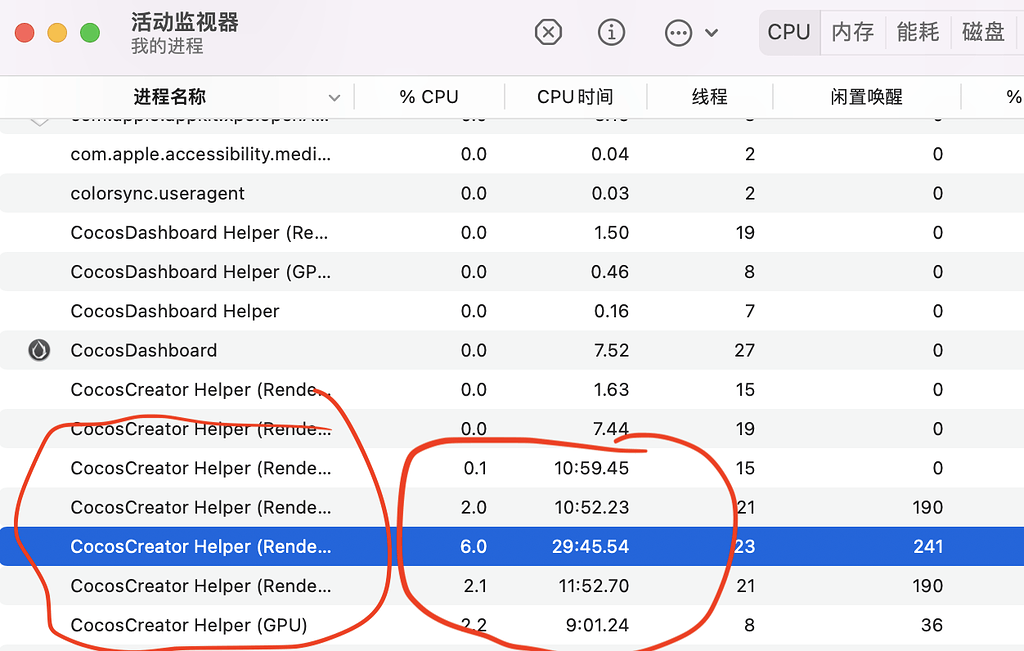This screenshot has width=1024, height=651.
Task: Click the stop process (X) icon
Action: coord(548,31)
